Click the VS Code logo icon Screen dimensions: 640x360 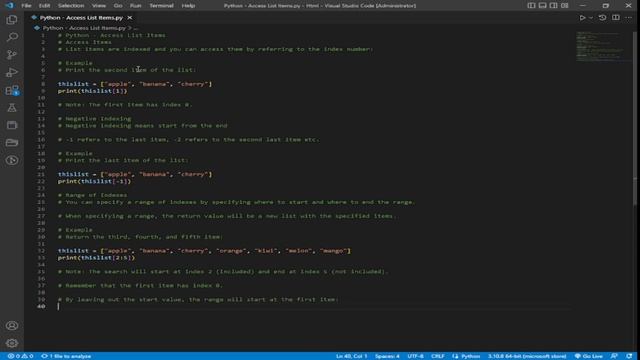tap(9, 5)
